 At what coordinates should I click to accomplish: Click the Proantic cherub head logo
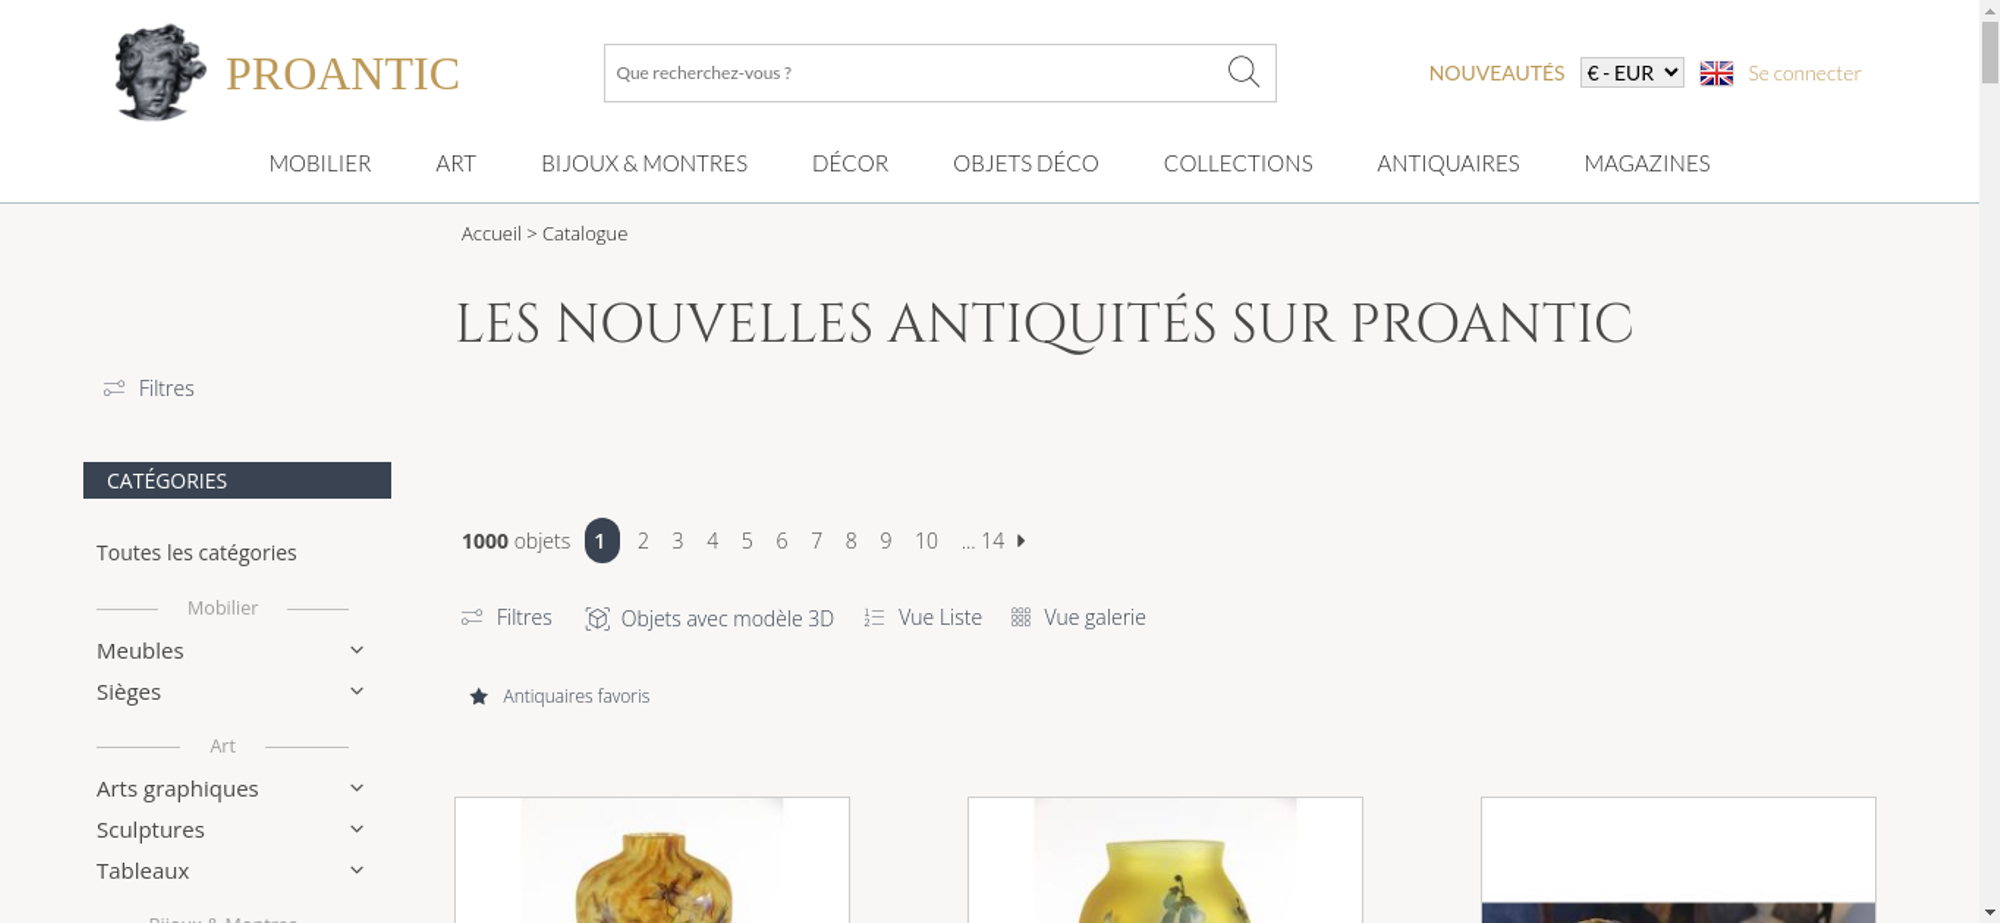160,72
